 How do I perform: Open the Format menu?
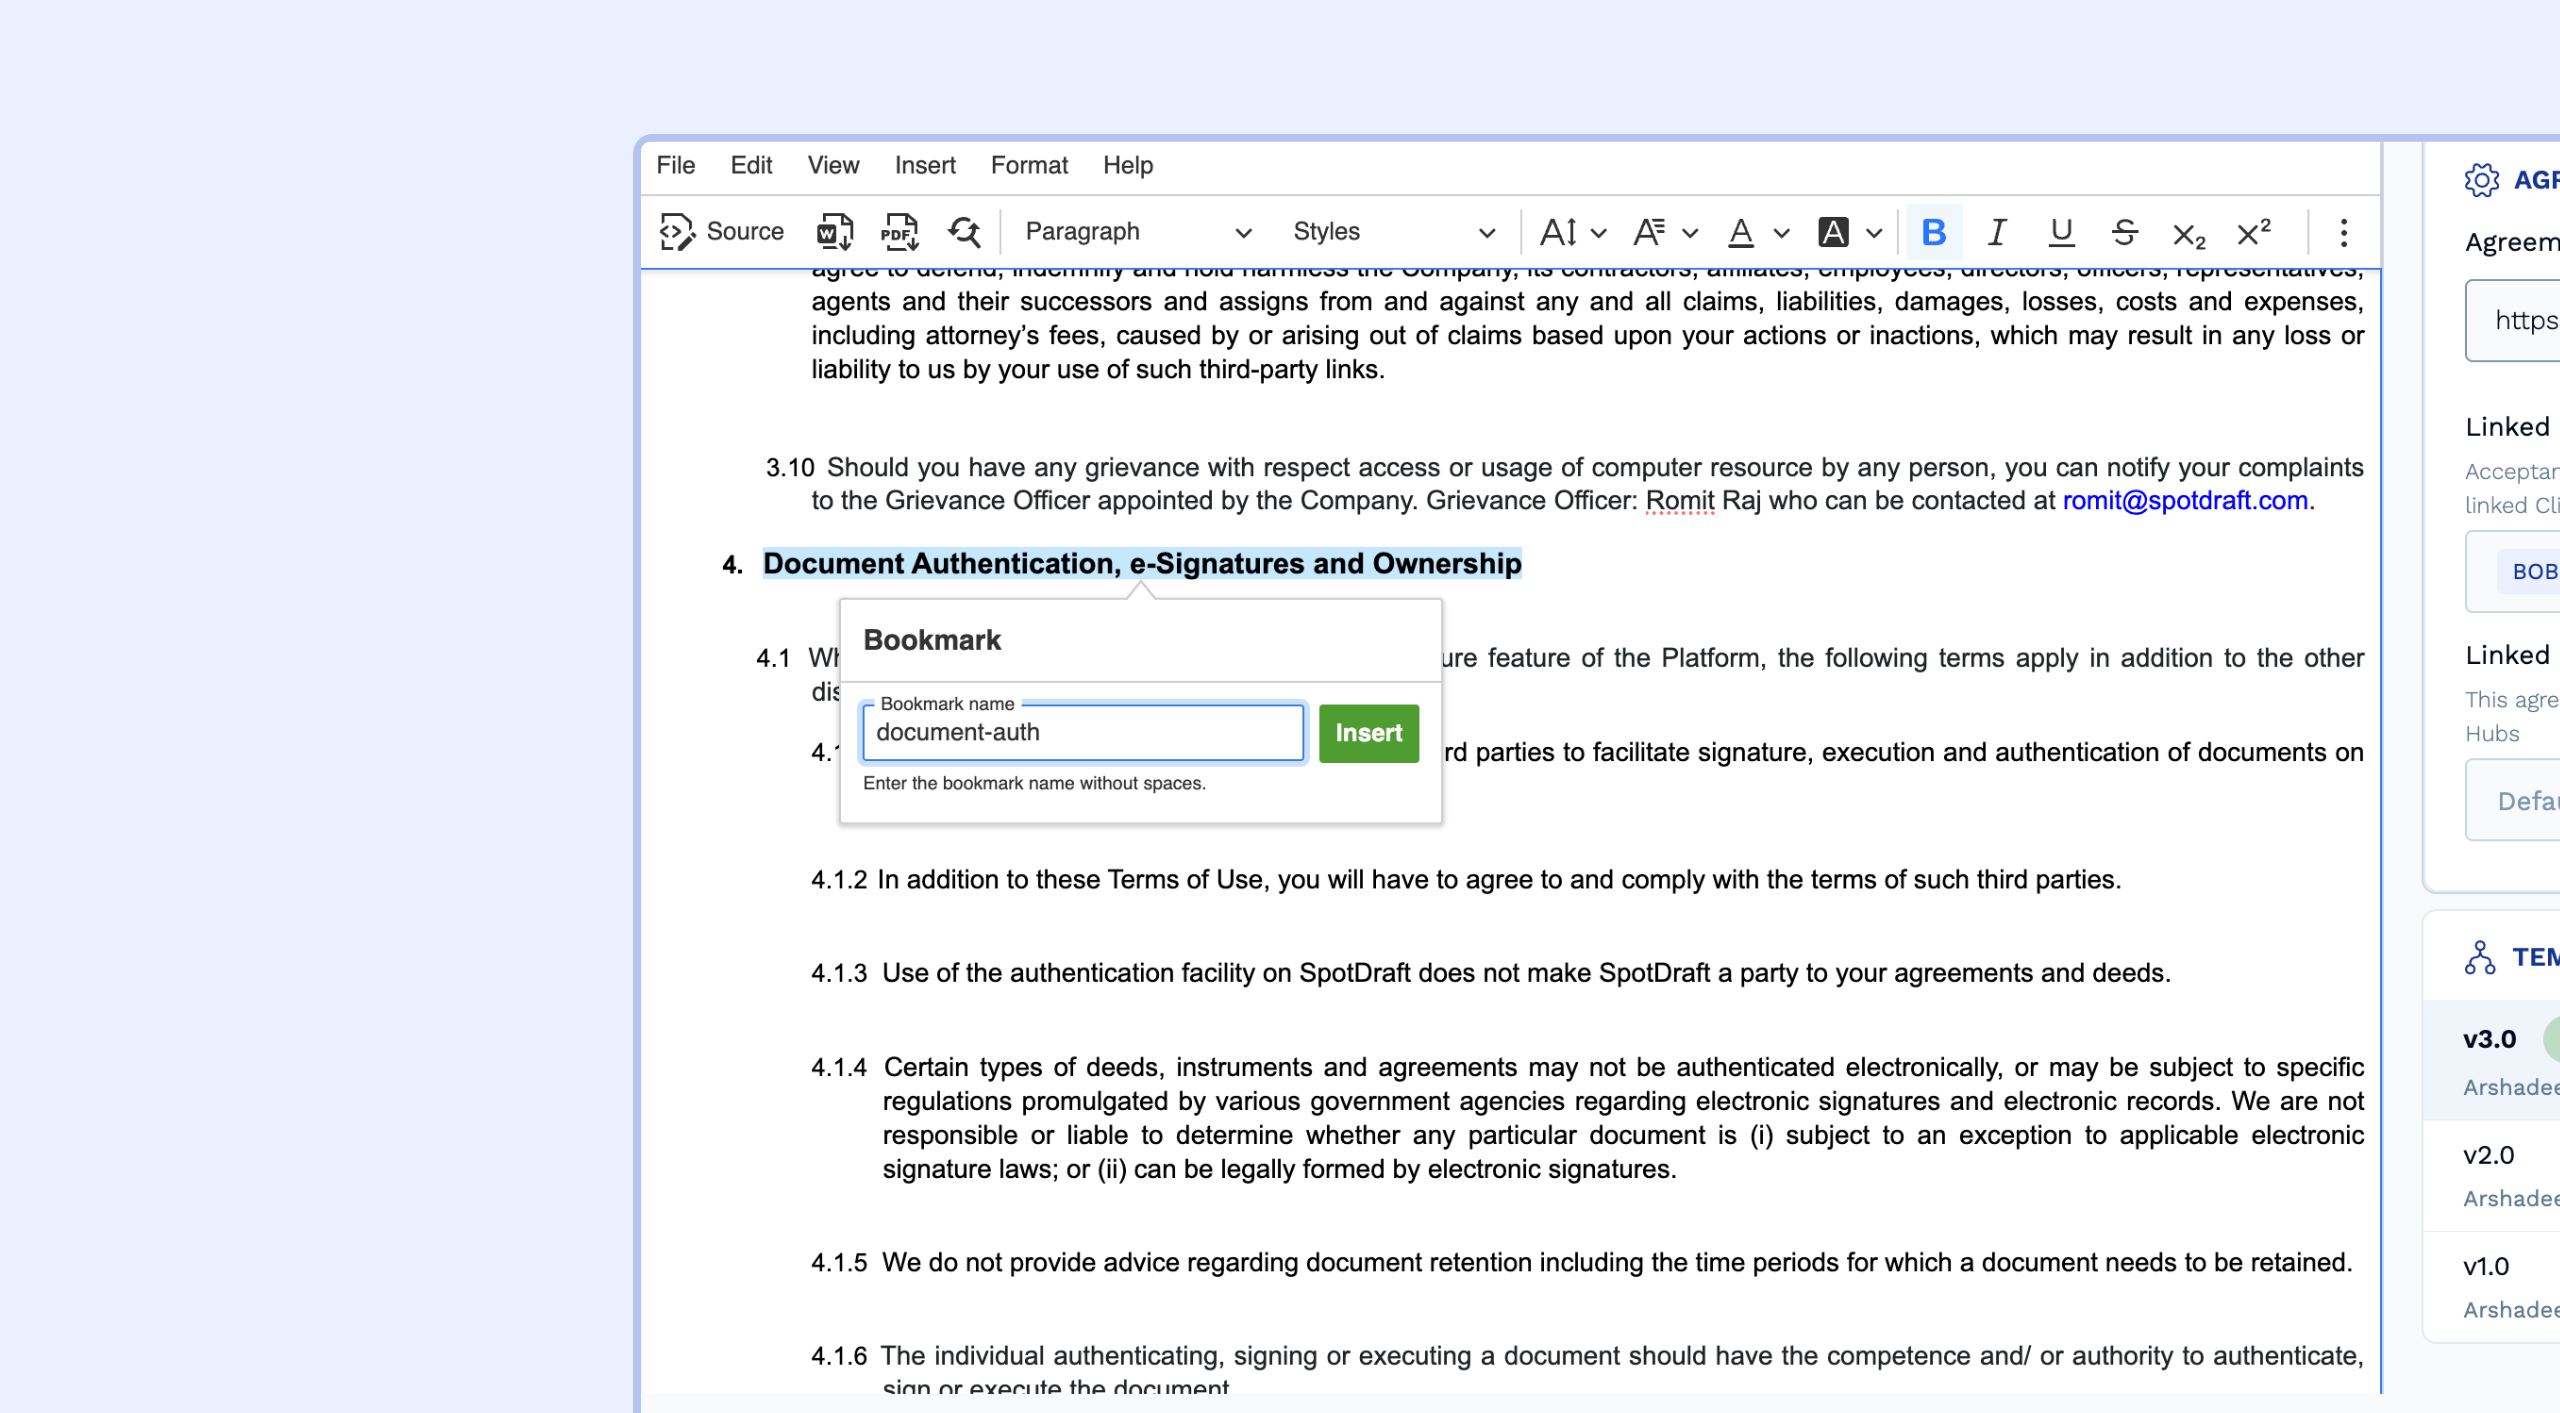coord(1028,165)
